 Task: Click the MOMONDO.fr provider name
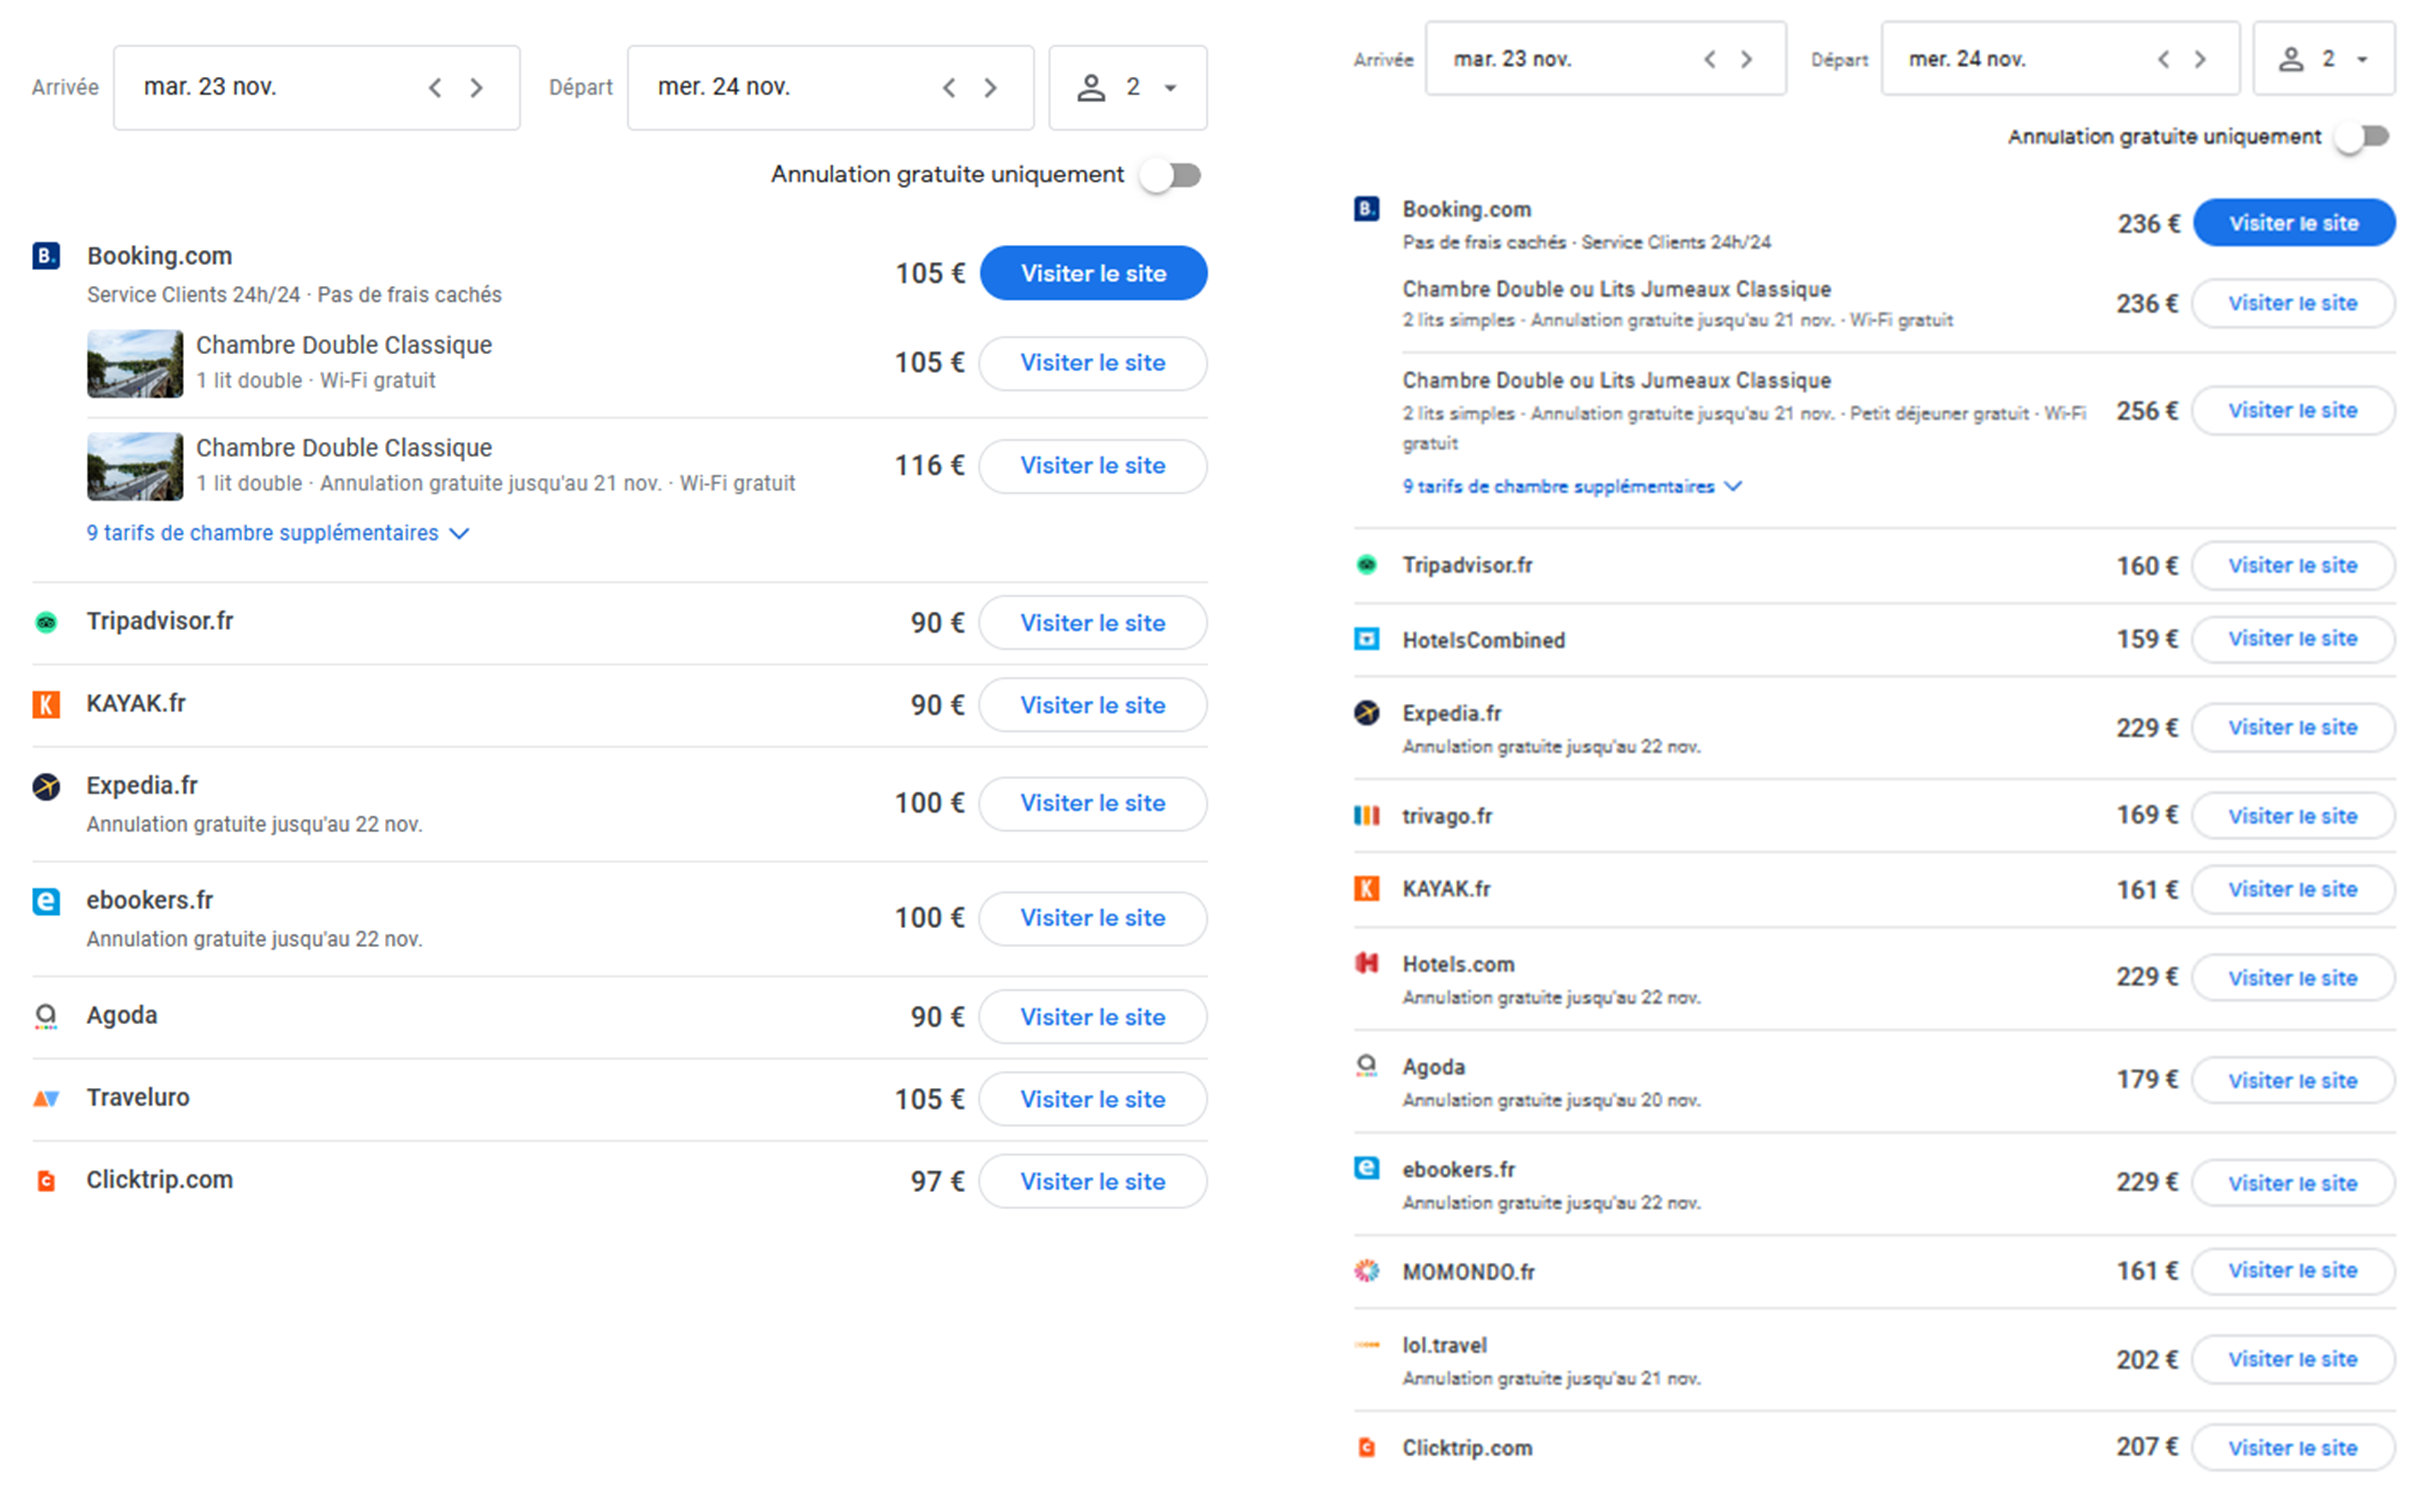pyautogui.click(x=1468, y=1272)
